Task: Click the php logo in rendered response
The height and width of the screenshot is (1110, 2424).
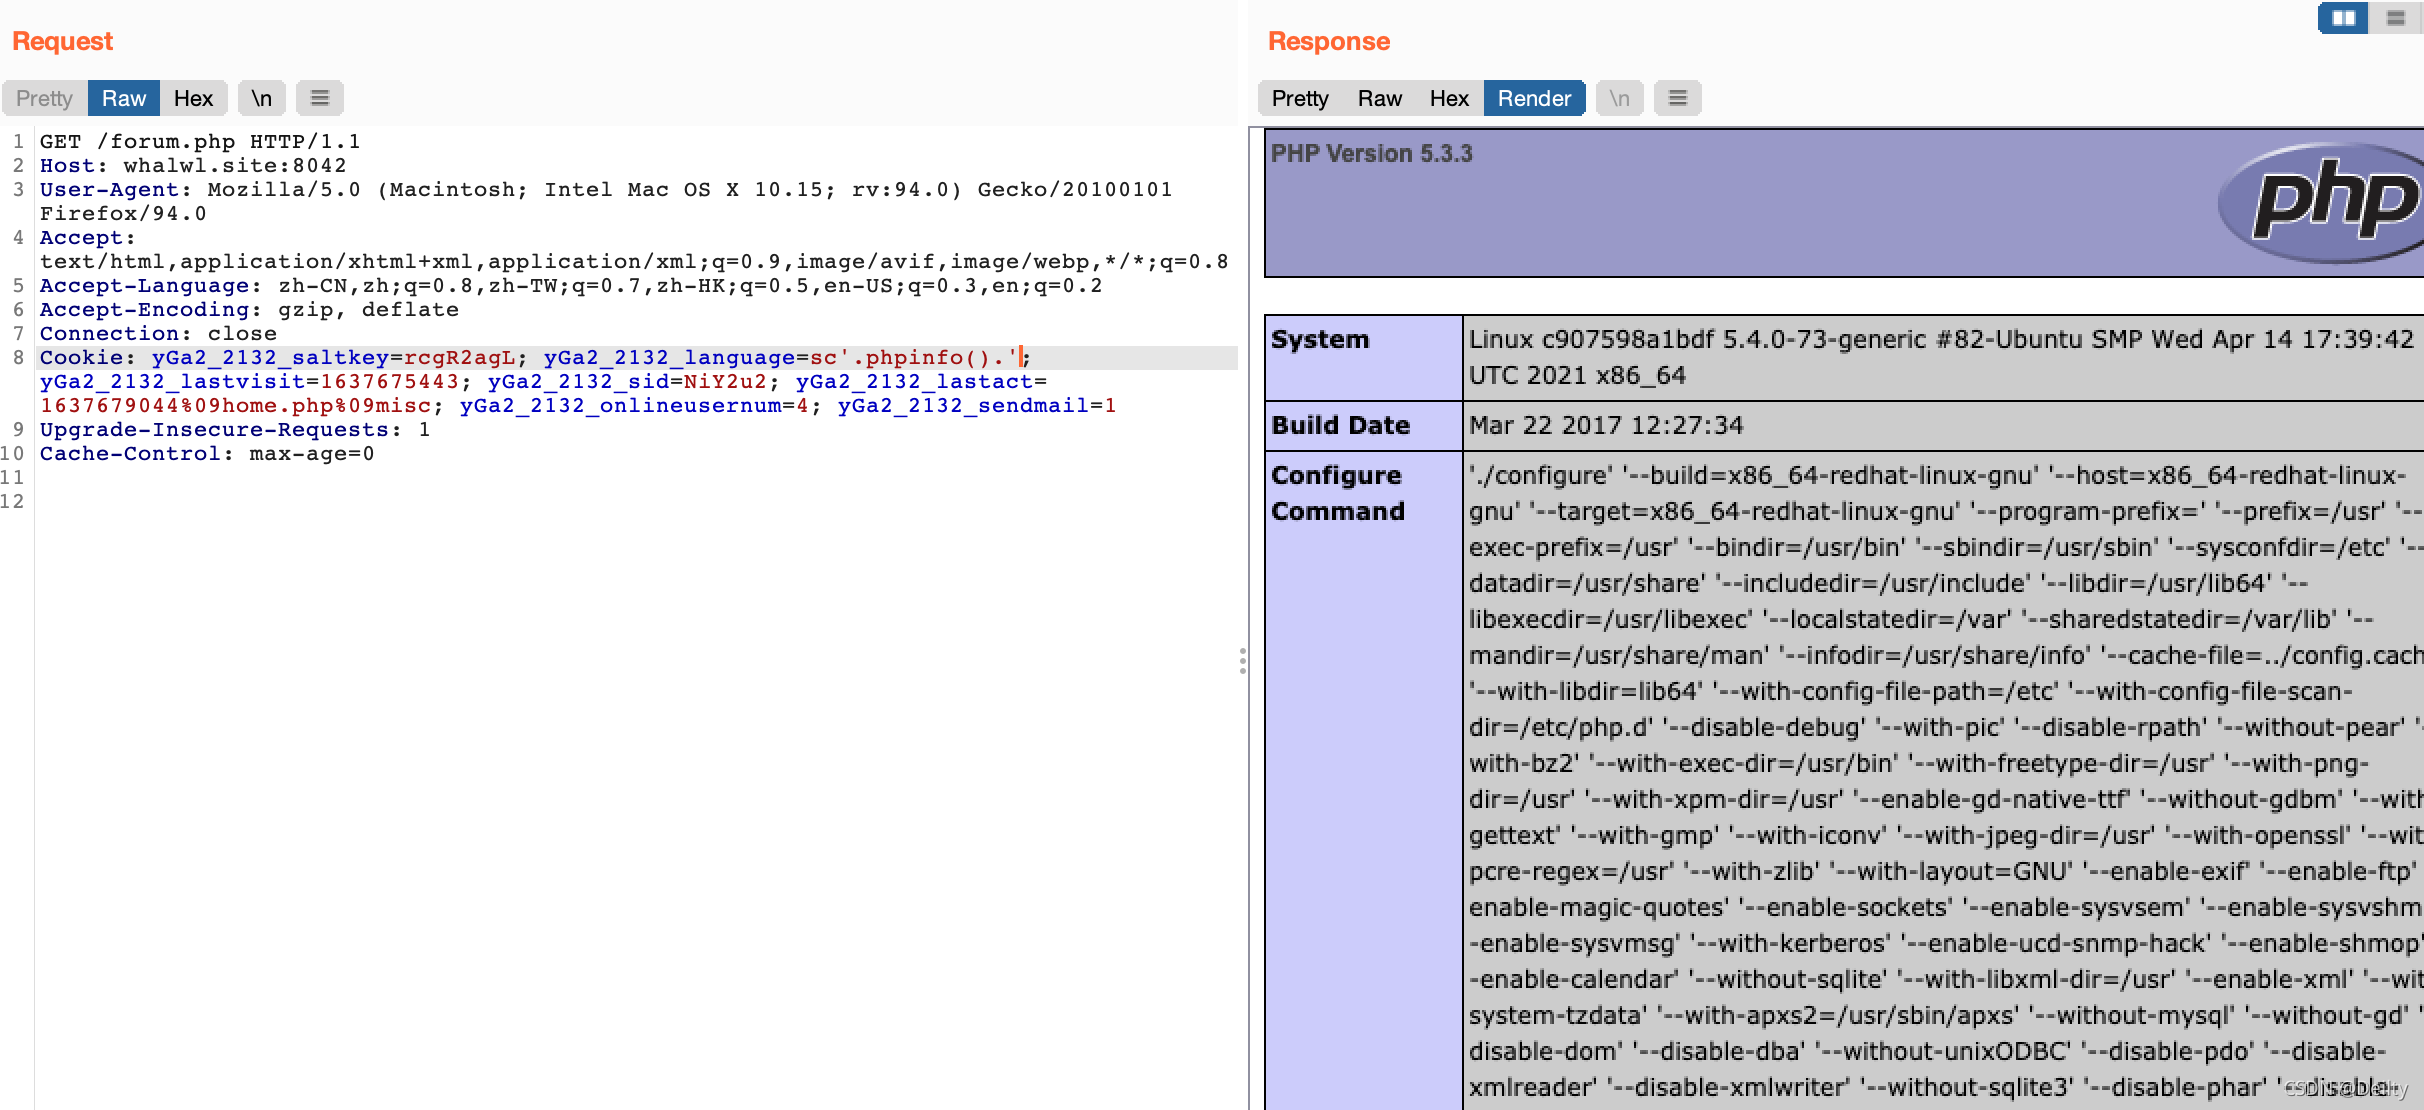Action: (x=2322, y=203)
